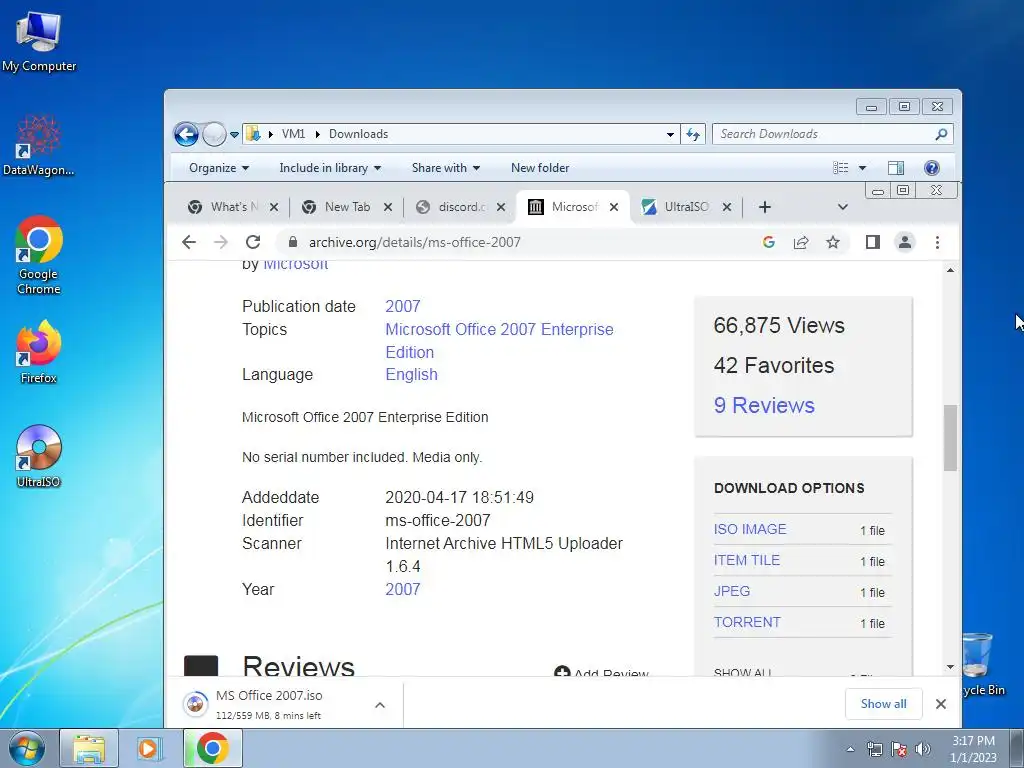Image resolution: width=1024 pixels, height=768 pixels.
Task: Reload the archive.org page
Action: coord(253,242)
